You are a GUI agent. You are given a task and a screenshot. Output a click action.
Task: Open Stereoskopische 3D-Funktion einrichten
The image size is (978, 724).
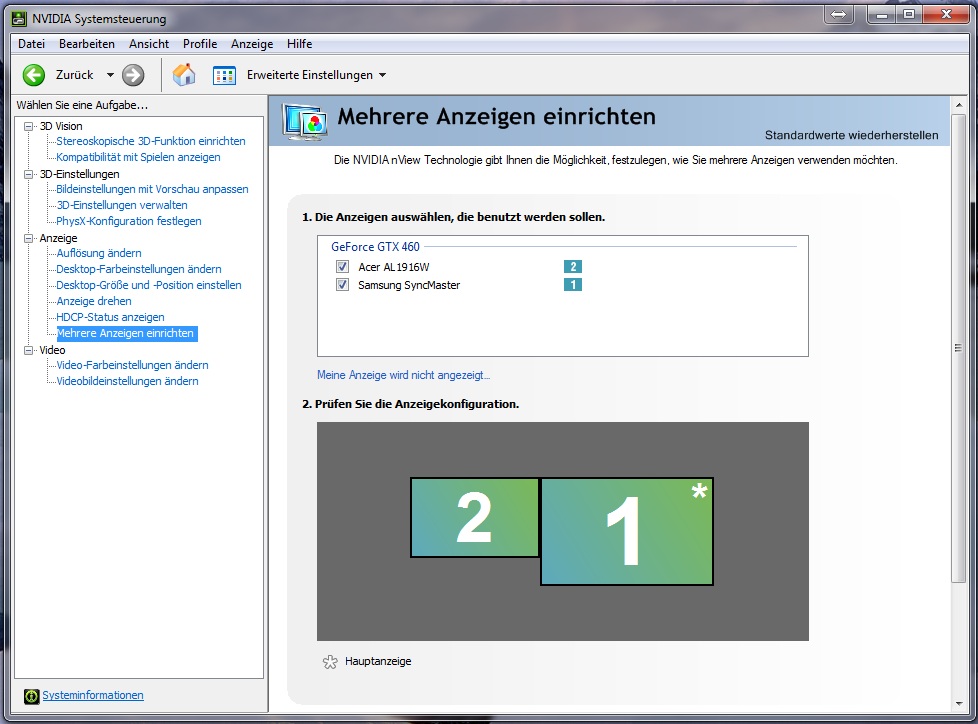click(x=151, y=141)
